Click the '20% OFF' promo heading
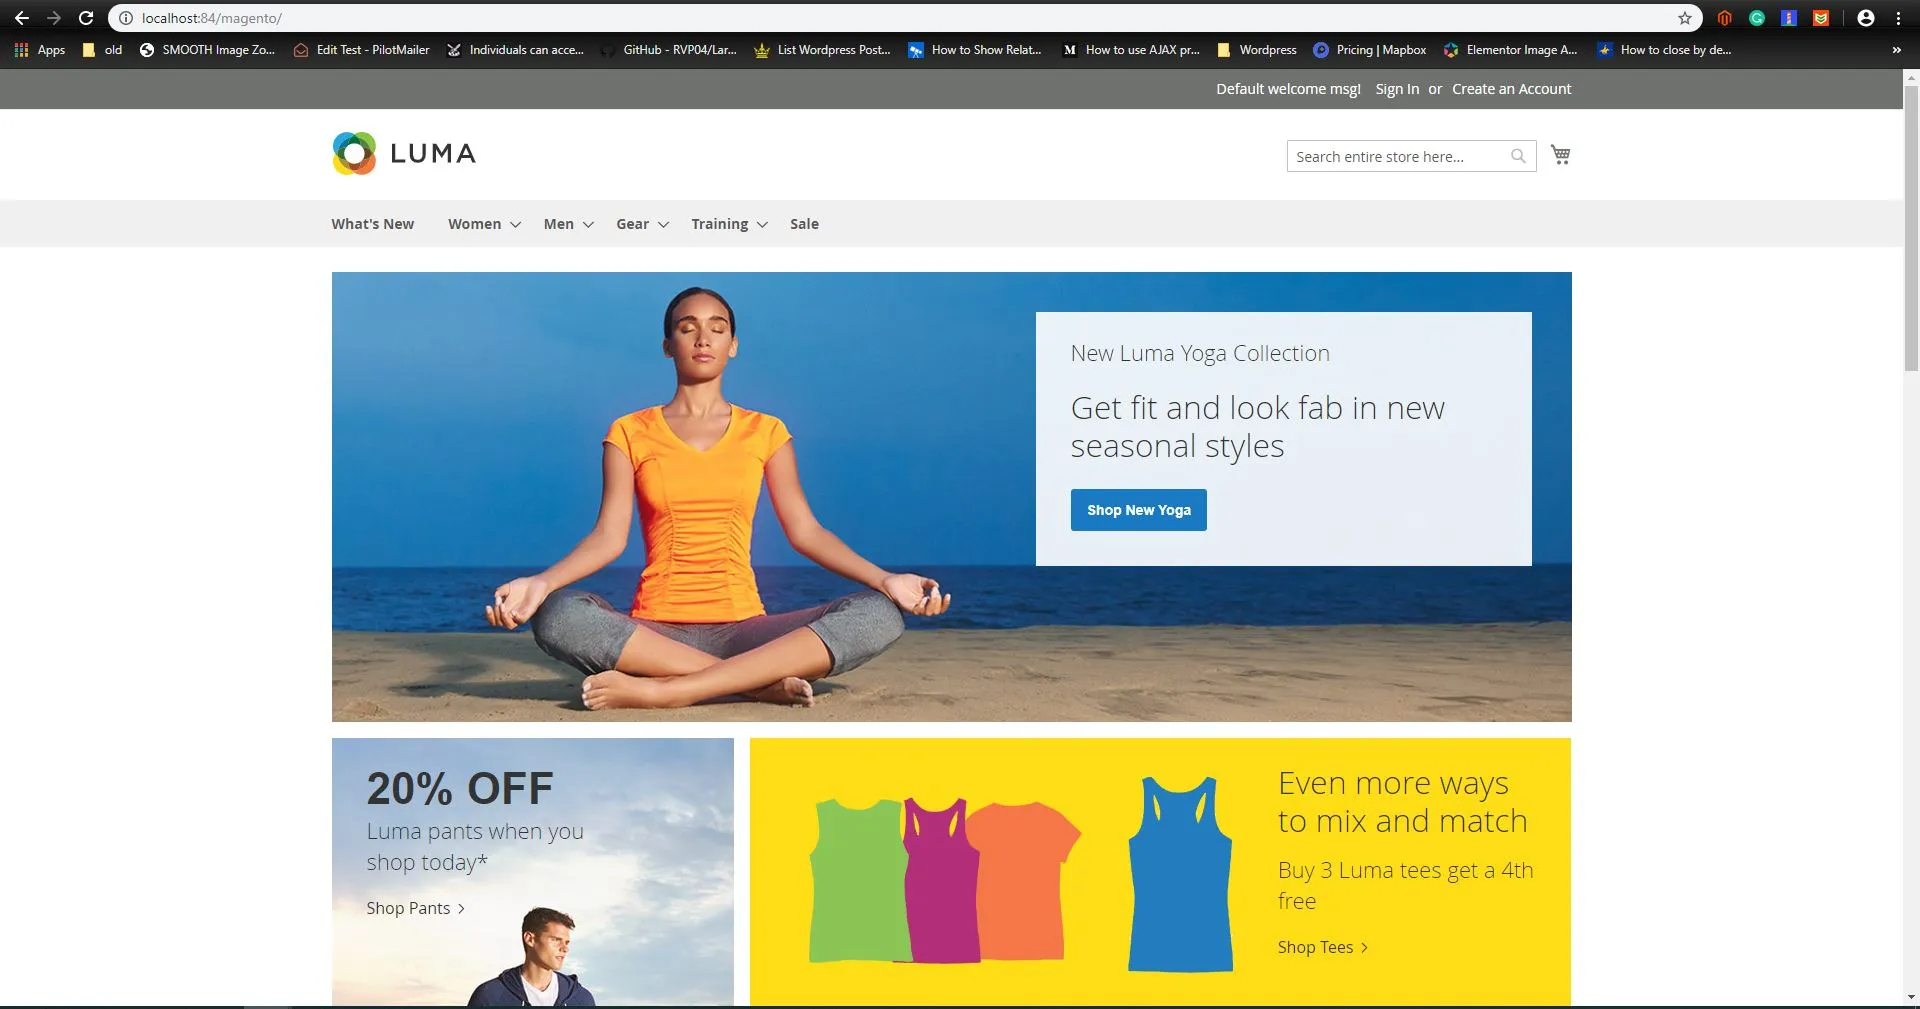Viewport: 1920px width, 1009px height. tap(460, 789)
